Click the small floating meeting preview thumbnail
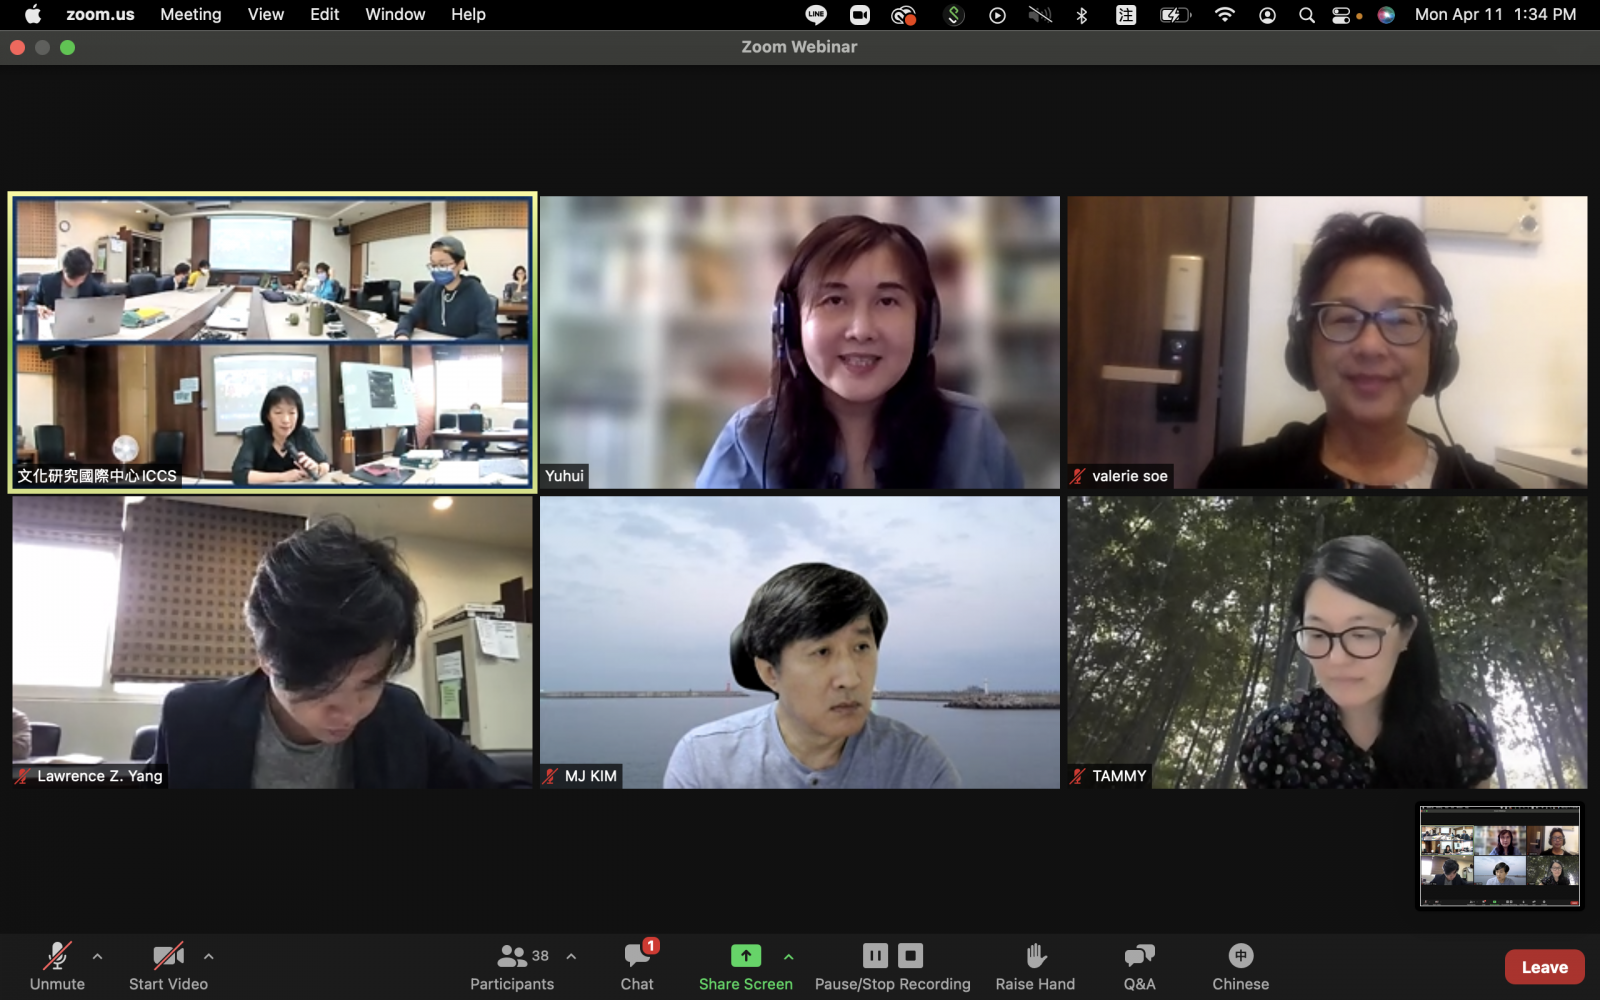1600x1000 pixels. pyautogui.click(x=1500, y=856)
